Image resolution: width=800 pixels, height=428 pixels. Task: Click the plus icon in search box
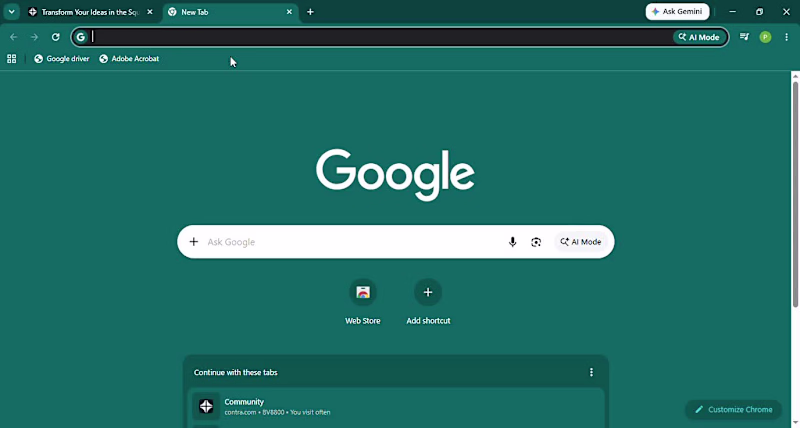click(193, 242)
